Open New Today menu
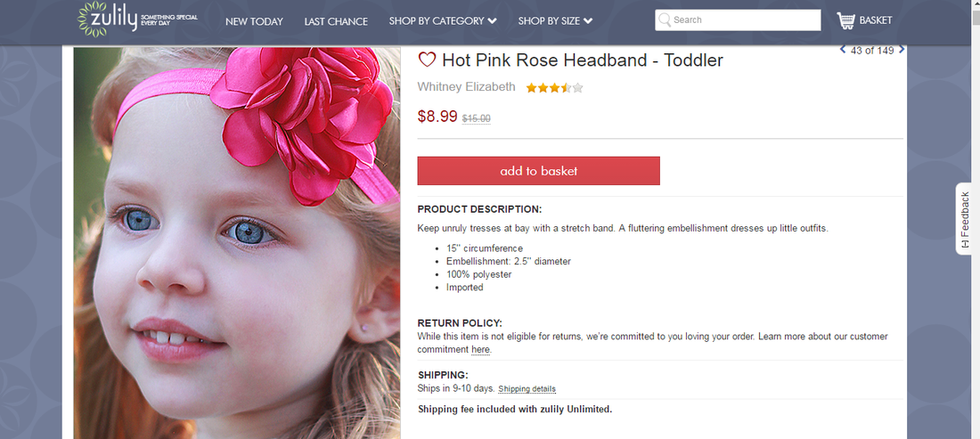The width and height of the screenshot is (980, 439). pyautogui.click(x=254, y=21)
